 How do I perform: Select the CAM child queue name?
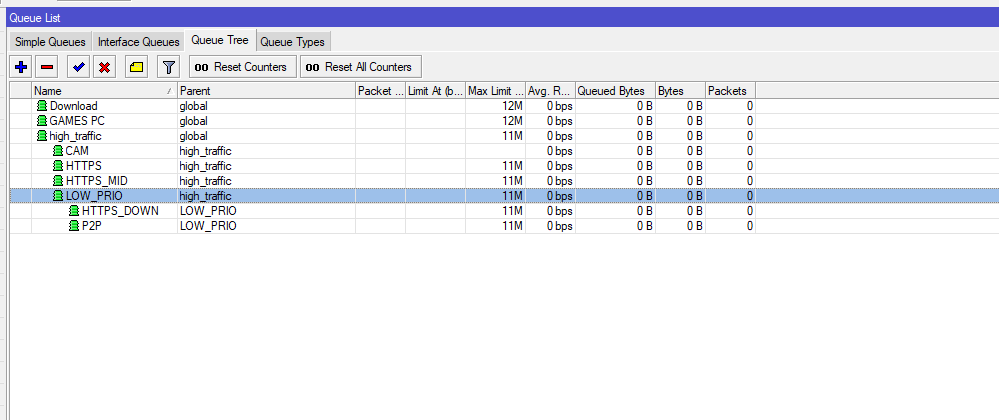click(77, 151)
